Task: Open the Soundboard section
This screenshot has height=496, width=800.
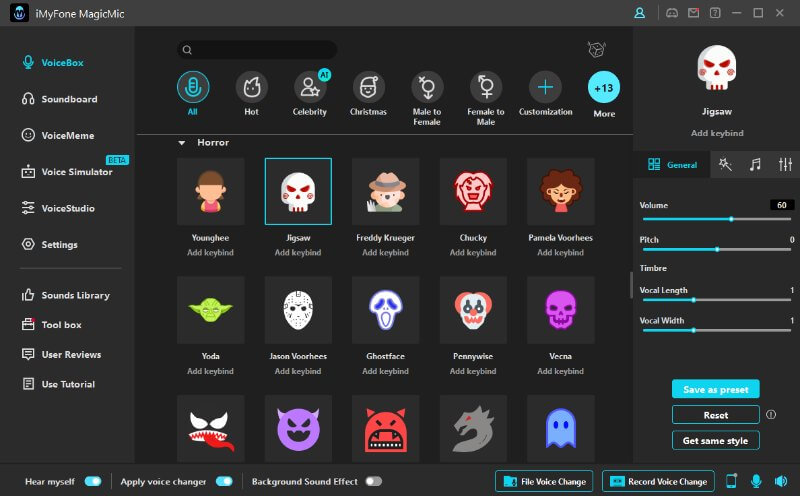Action: tap(59, 99)
